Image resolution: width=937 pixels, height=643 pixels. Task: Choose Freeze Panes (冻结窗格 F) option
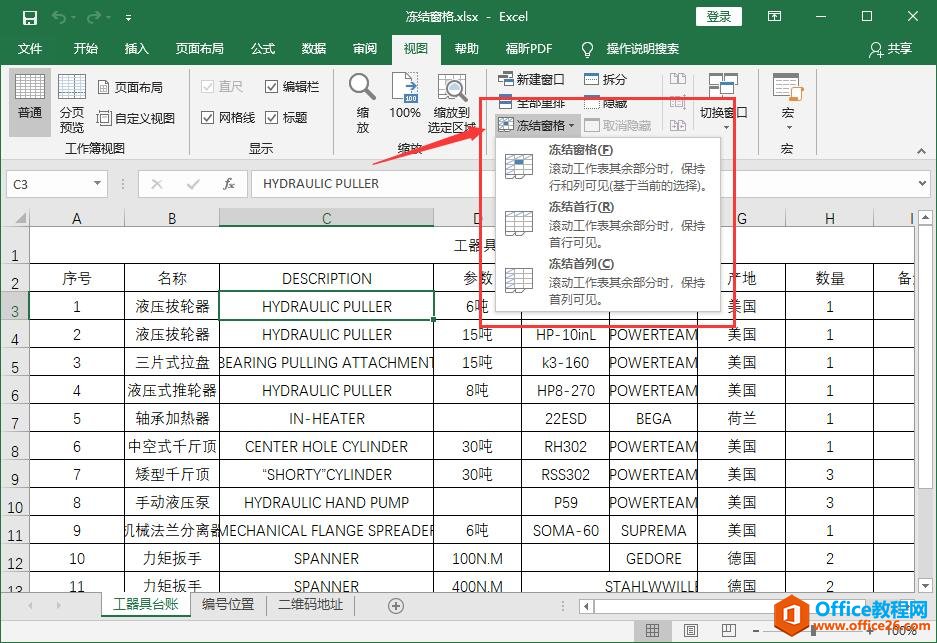(x=608, y=167)
